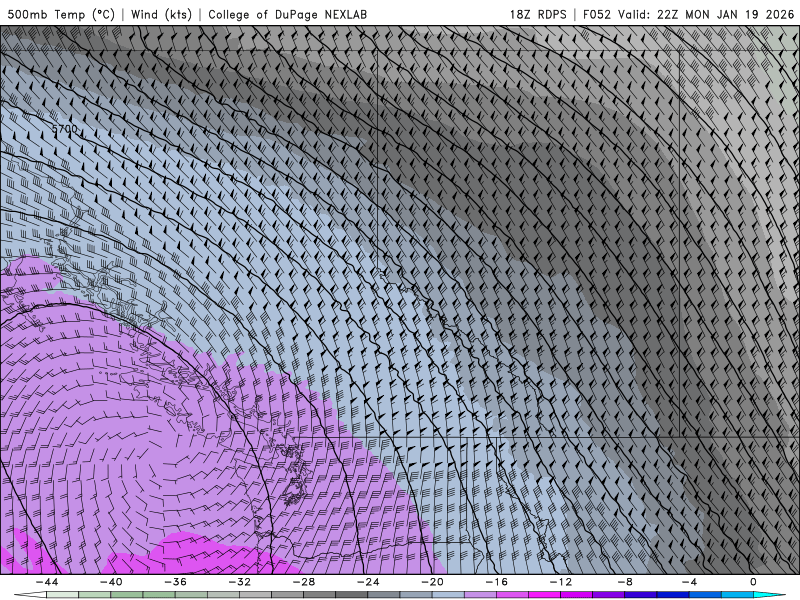Click the "-20" color scale label

coord(432,582)
